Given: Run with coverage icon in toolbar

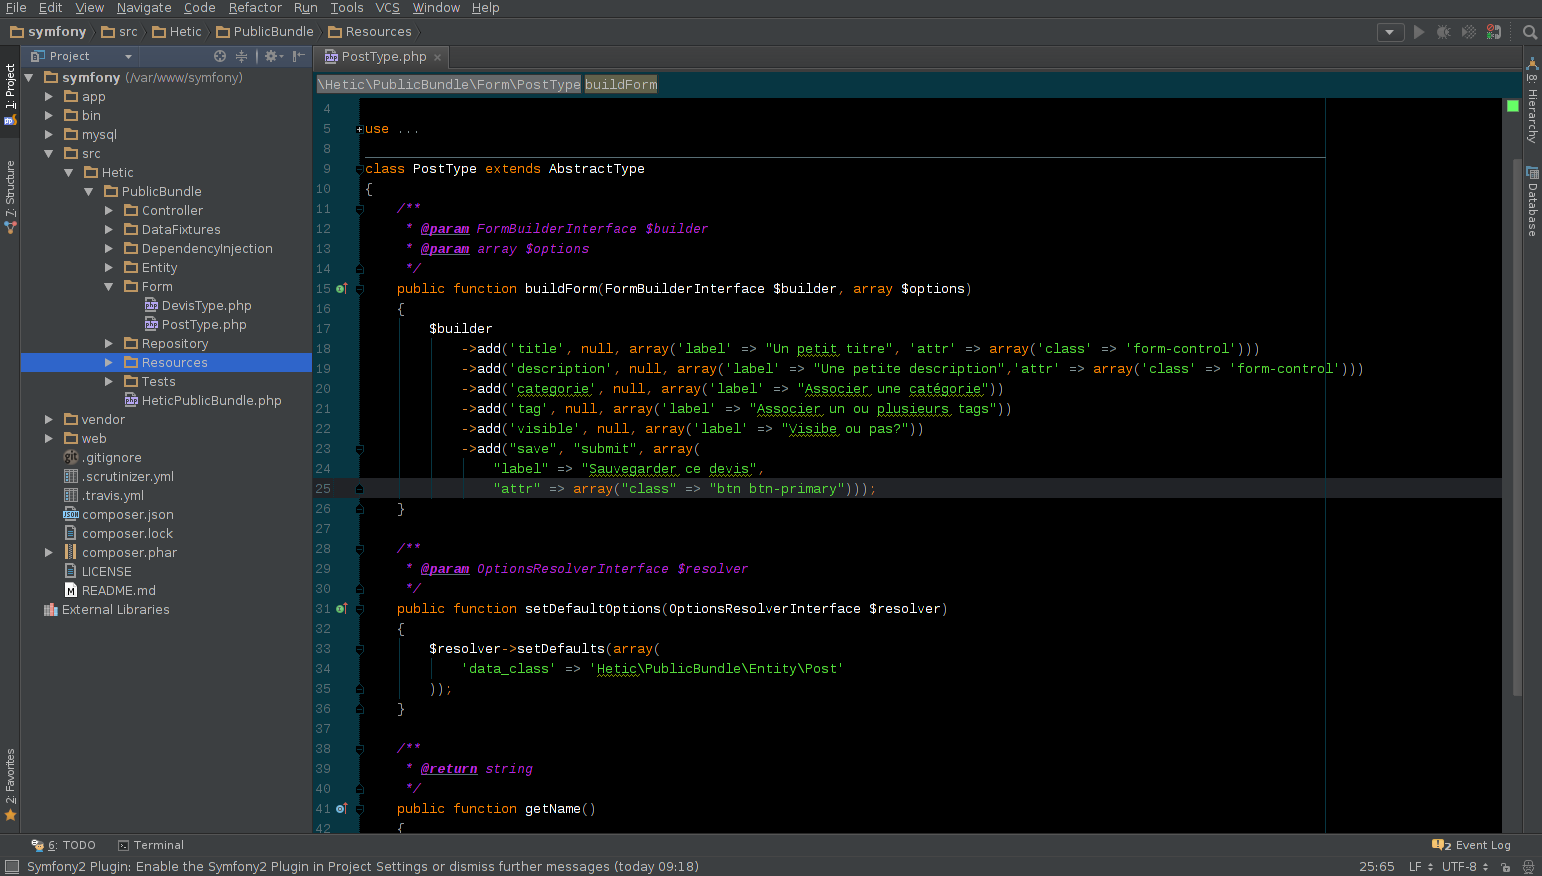Looking at the screenshot, I should click(x=1469, y=32).
